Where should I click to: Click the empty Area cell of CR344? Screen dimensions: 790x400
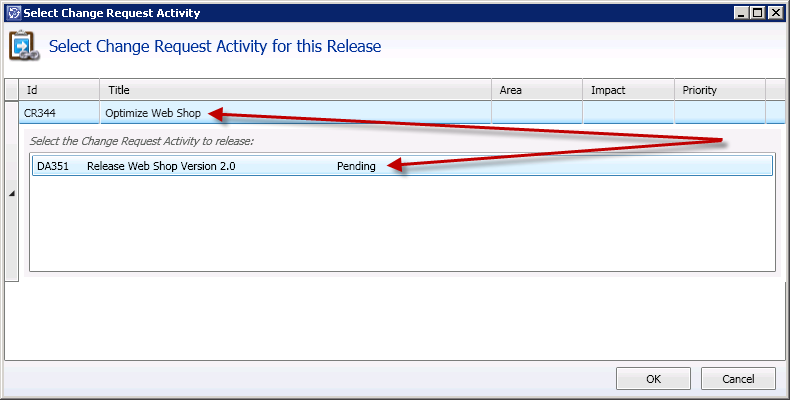(x=537, y=113)
